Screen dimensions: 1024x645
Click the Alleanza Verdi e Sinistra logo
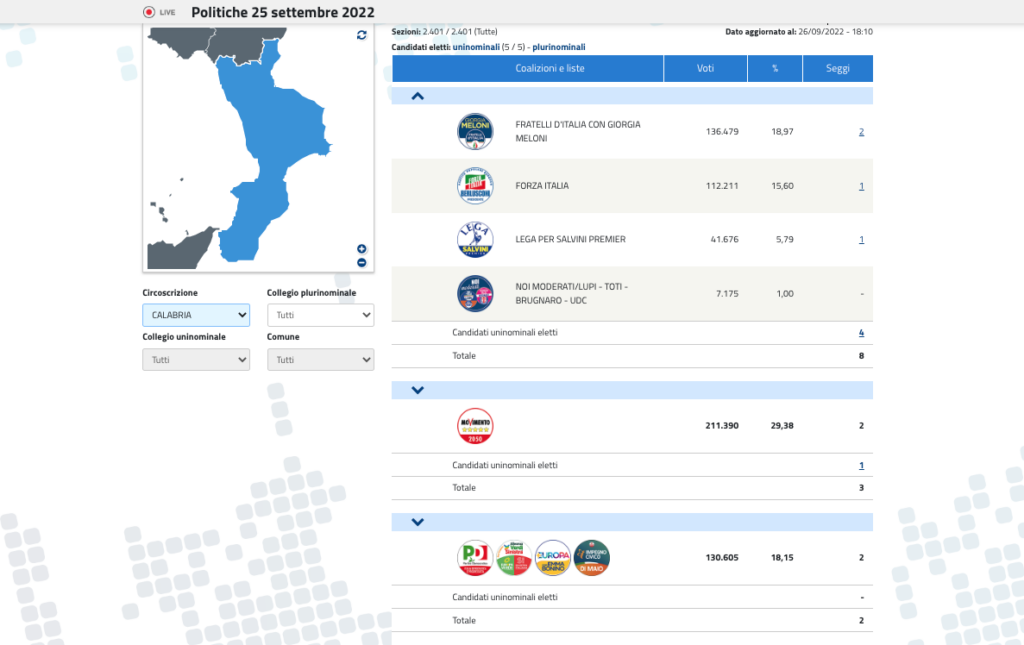point(514,558)
